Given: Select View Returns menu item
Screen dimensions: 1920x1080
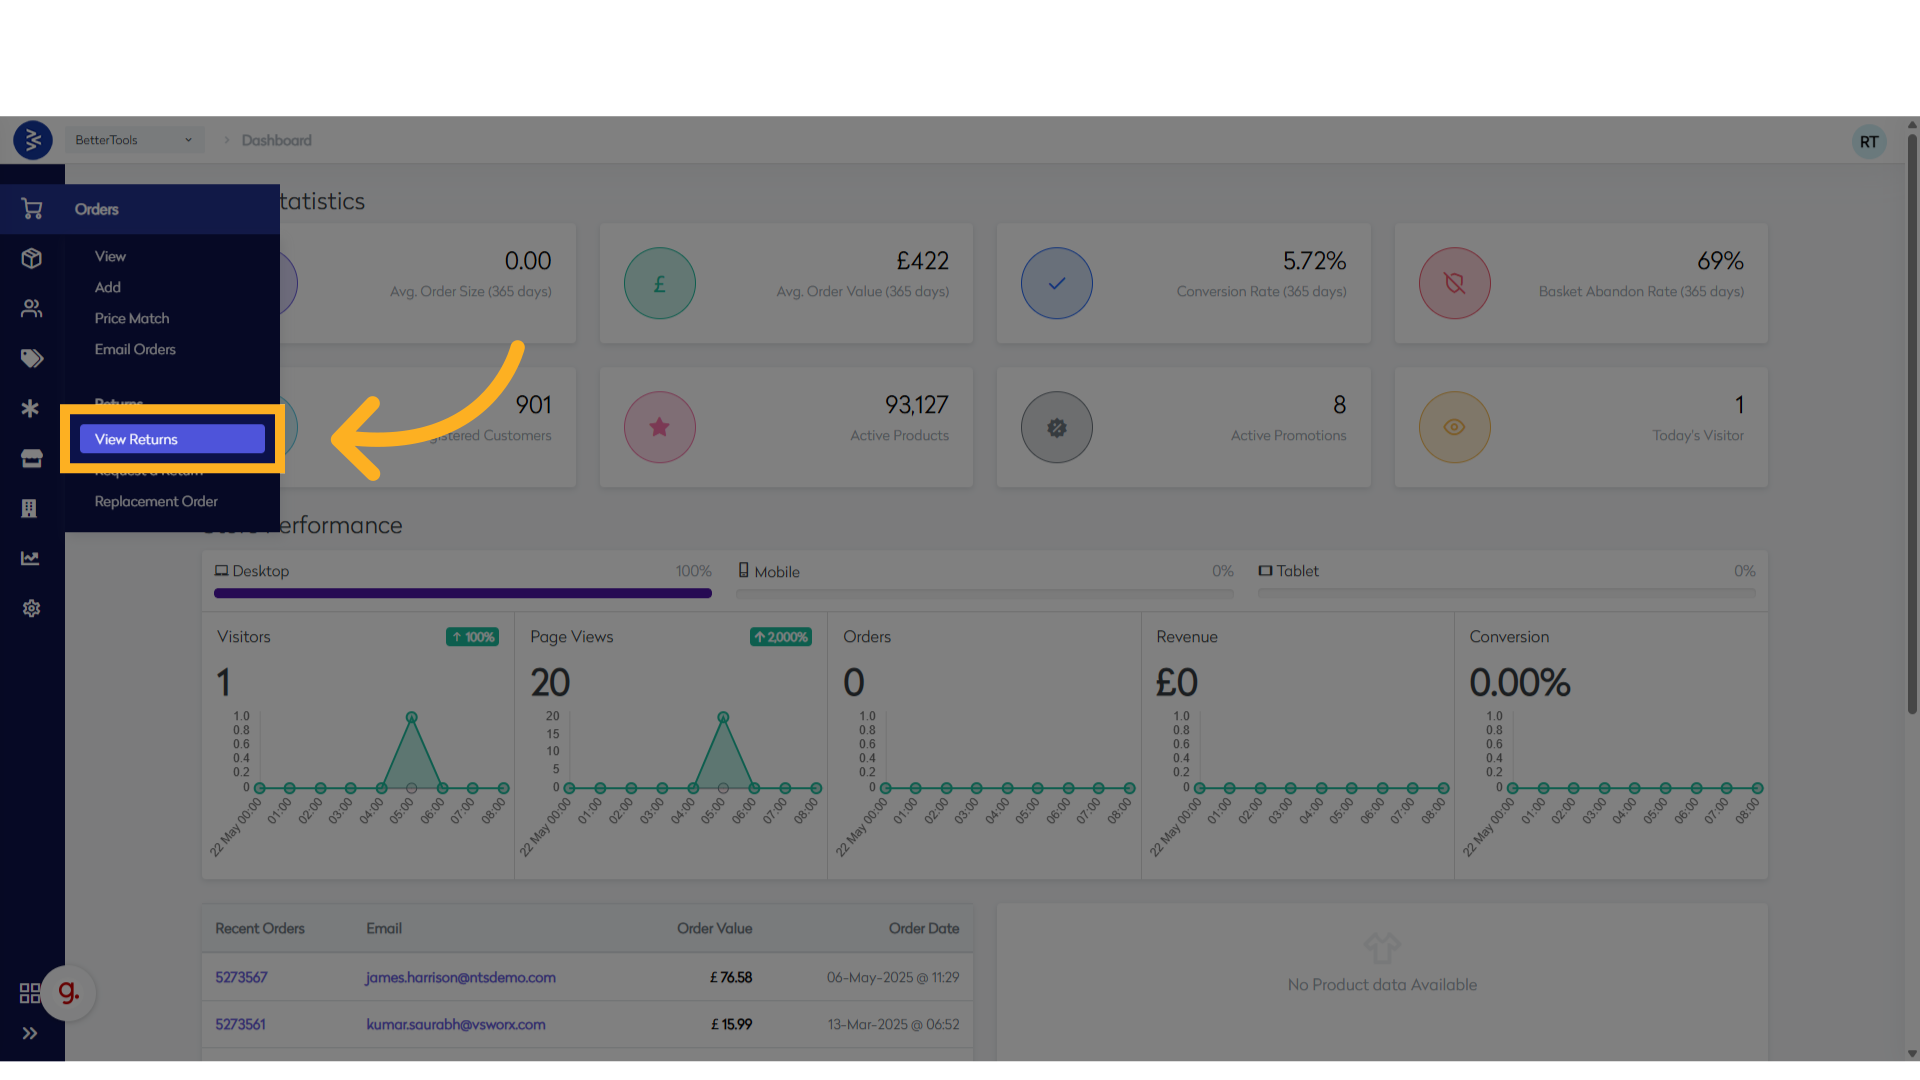Looking at the screenshot, I should tap(172, 439).
